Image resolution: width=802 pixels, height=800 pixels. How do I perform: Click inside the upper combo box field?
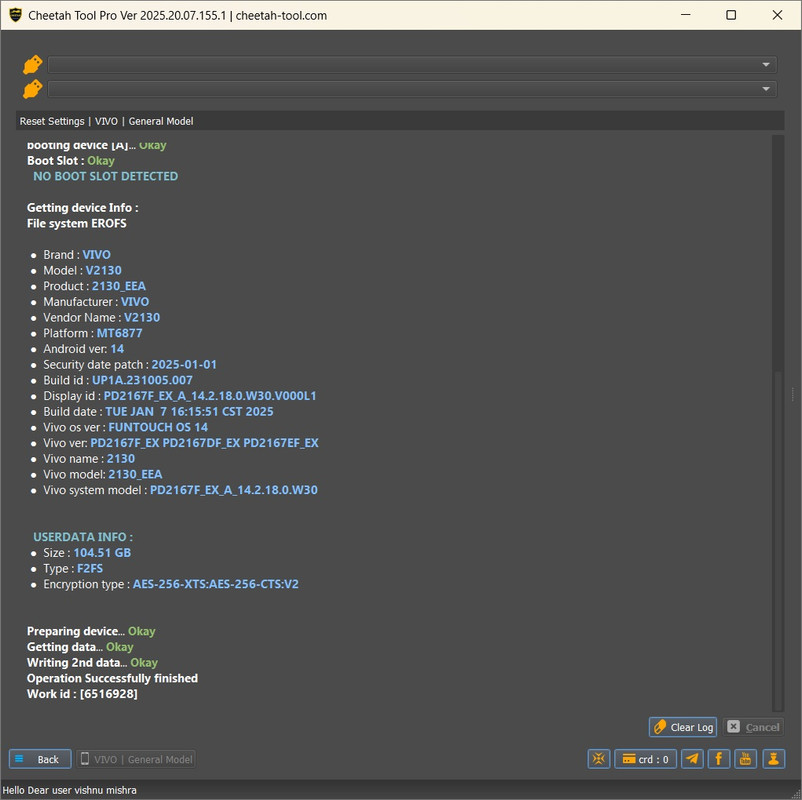412,65
